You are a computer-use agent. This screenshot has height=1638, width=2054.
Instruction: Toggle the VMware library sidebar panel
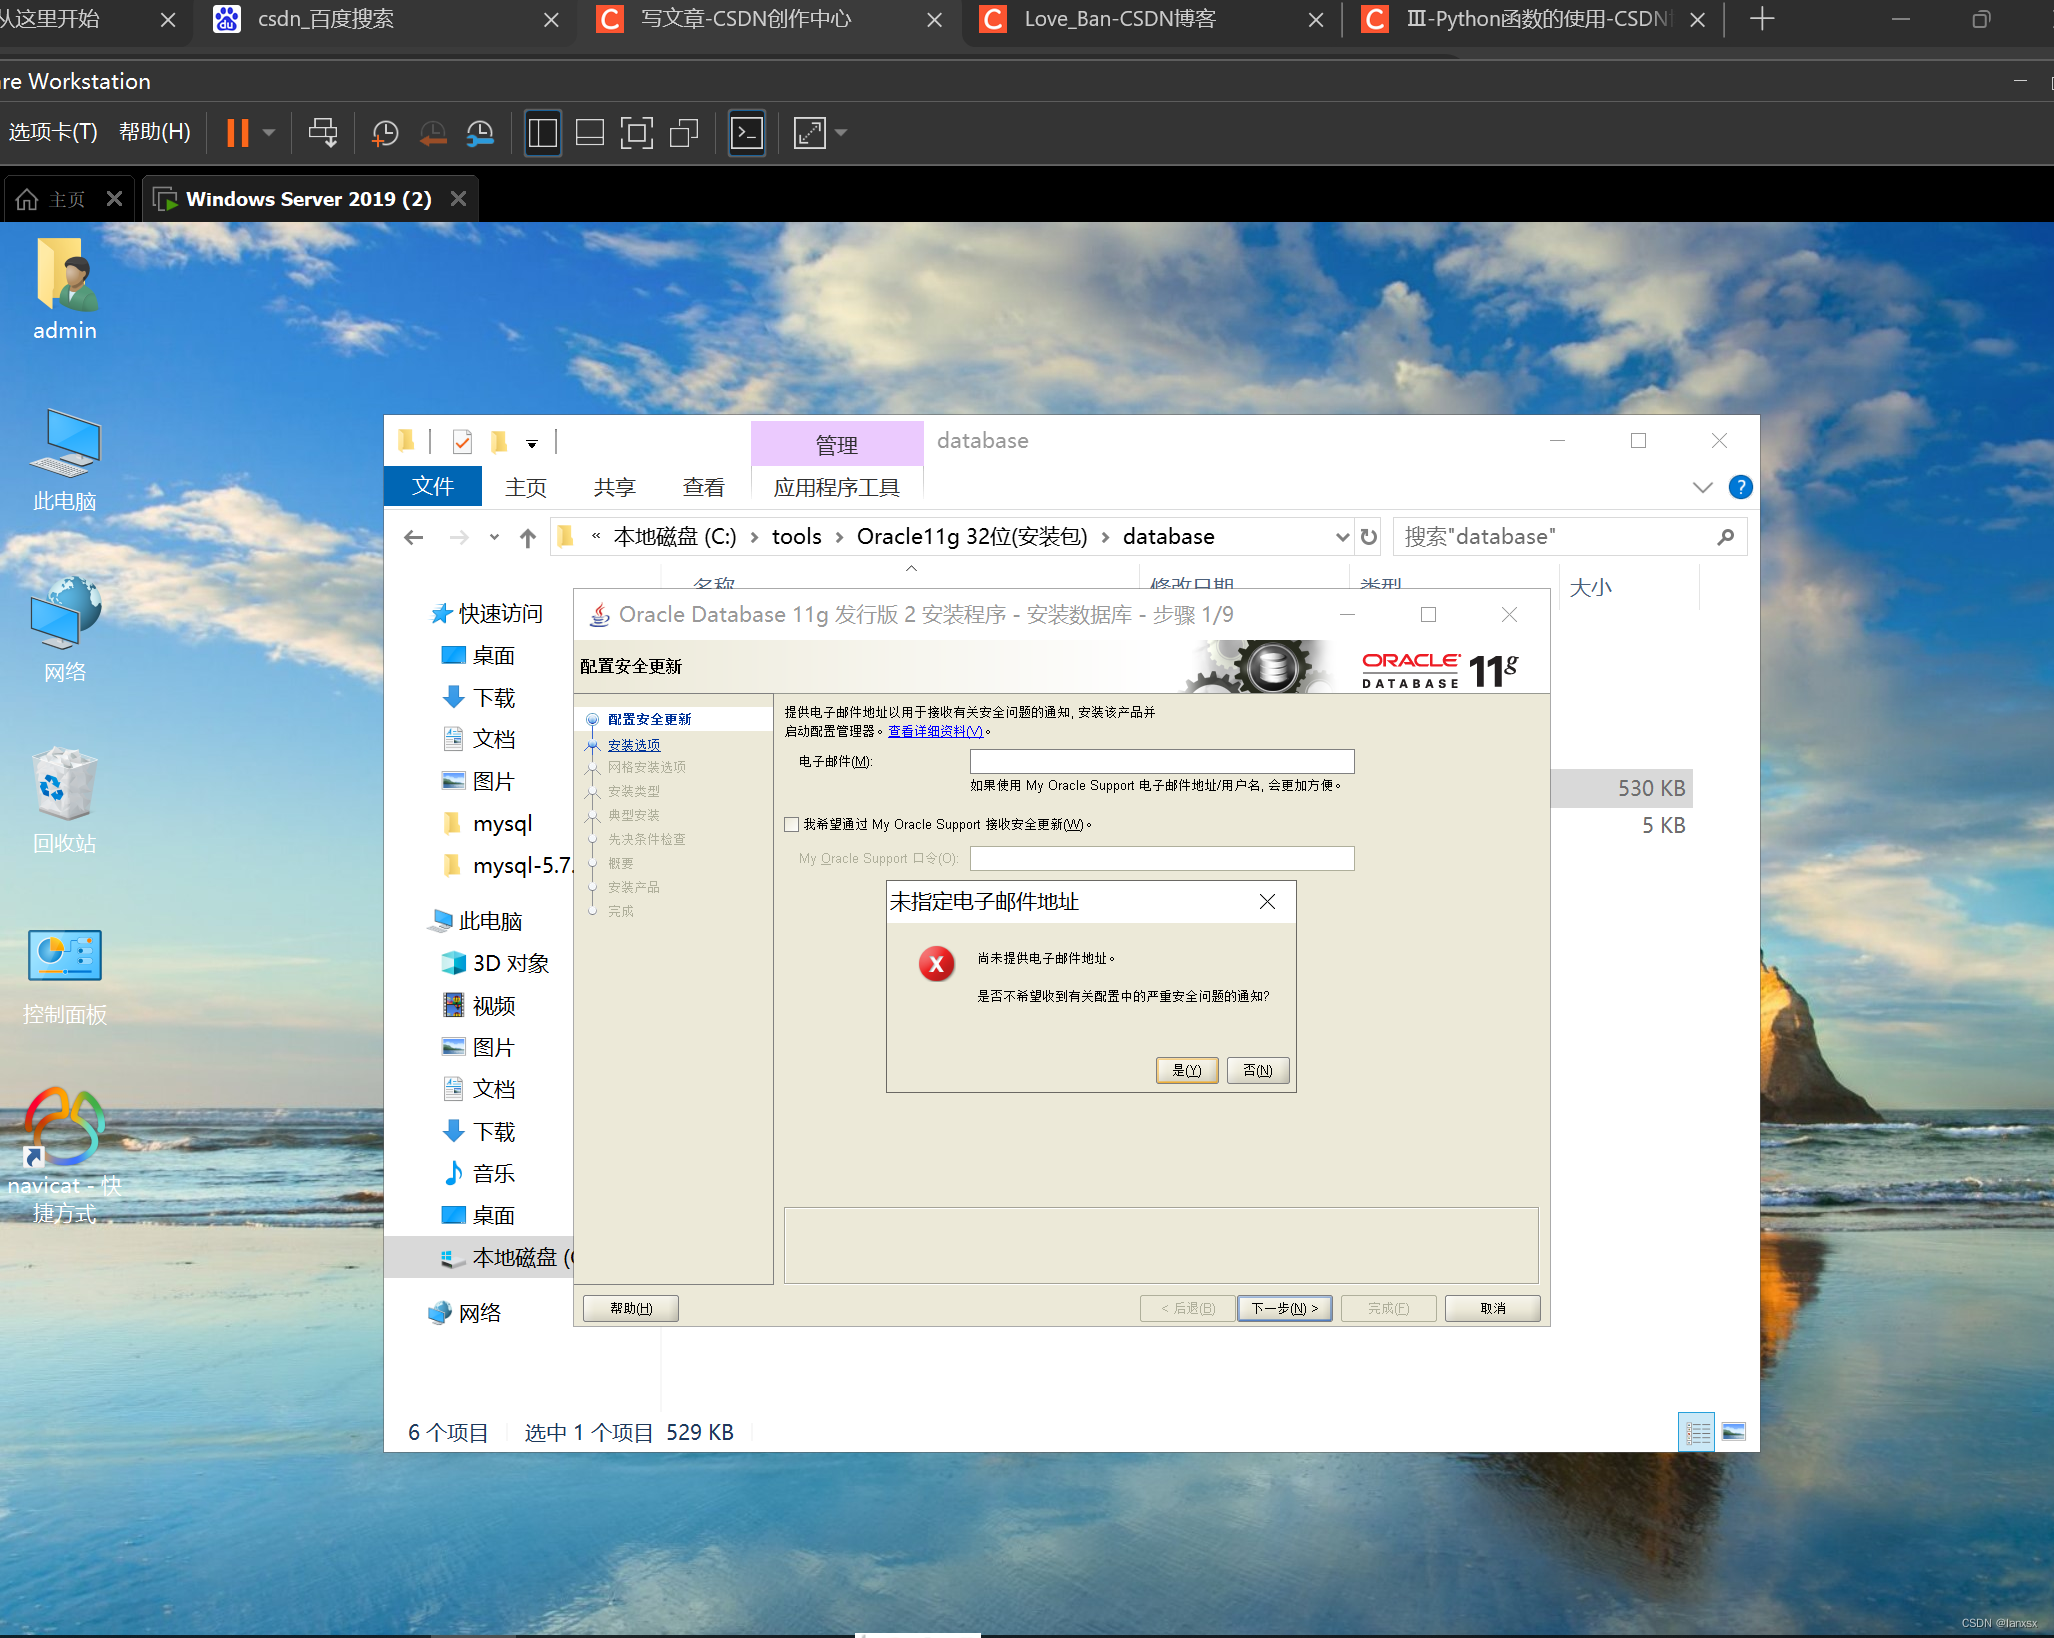coord(543,132)
